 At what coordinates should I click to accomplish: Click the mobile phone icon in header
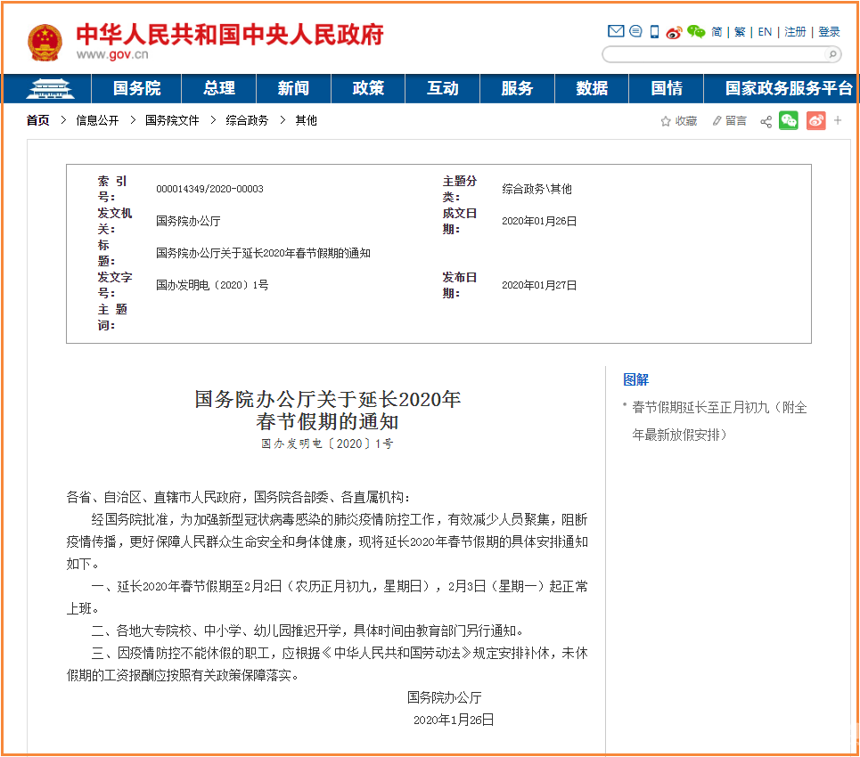point(655,32)
